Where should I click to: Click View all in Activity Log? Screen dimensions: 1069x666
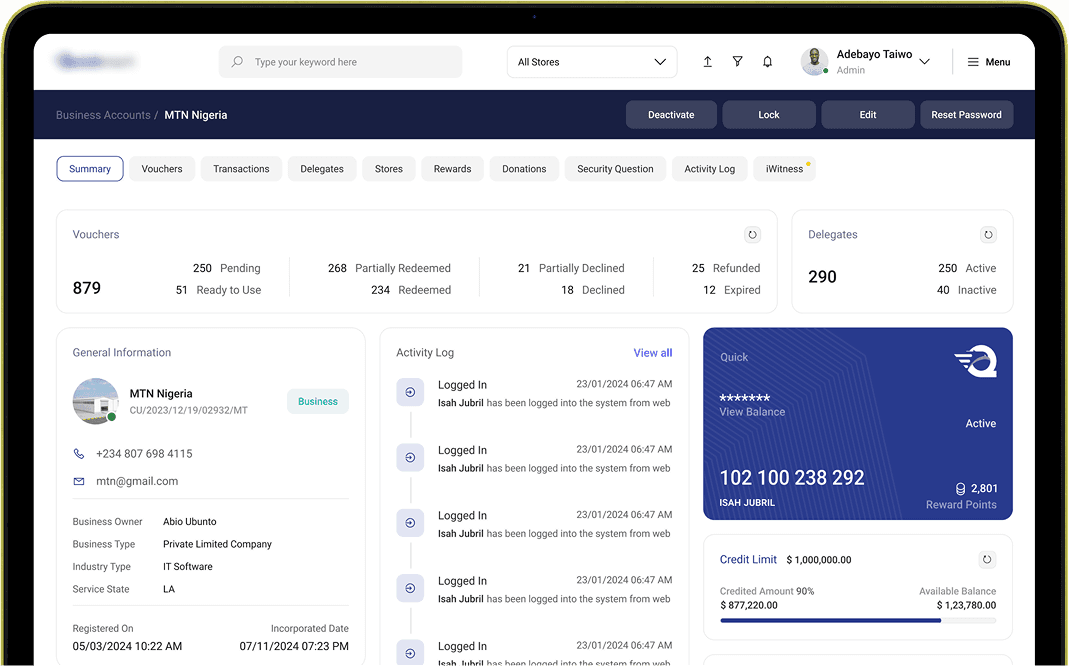[x=653, y=352]
